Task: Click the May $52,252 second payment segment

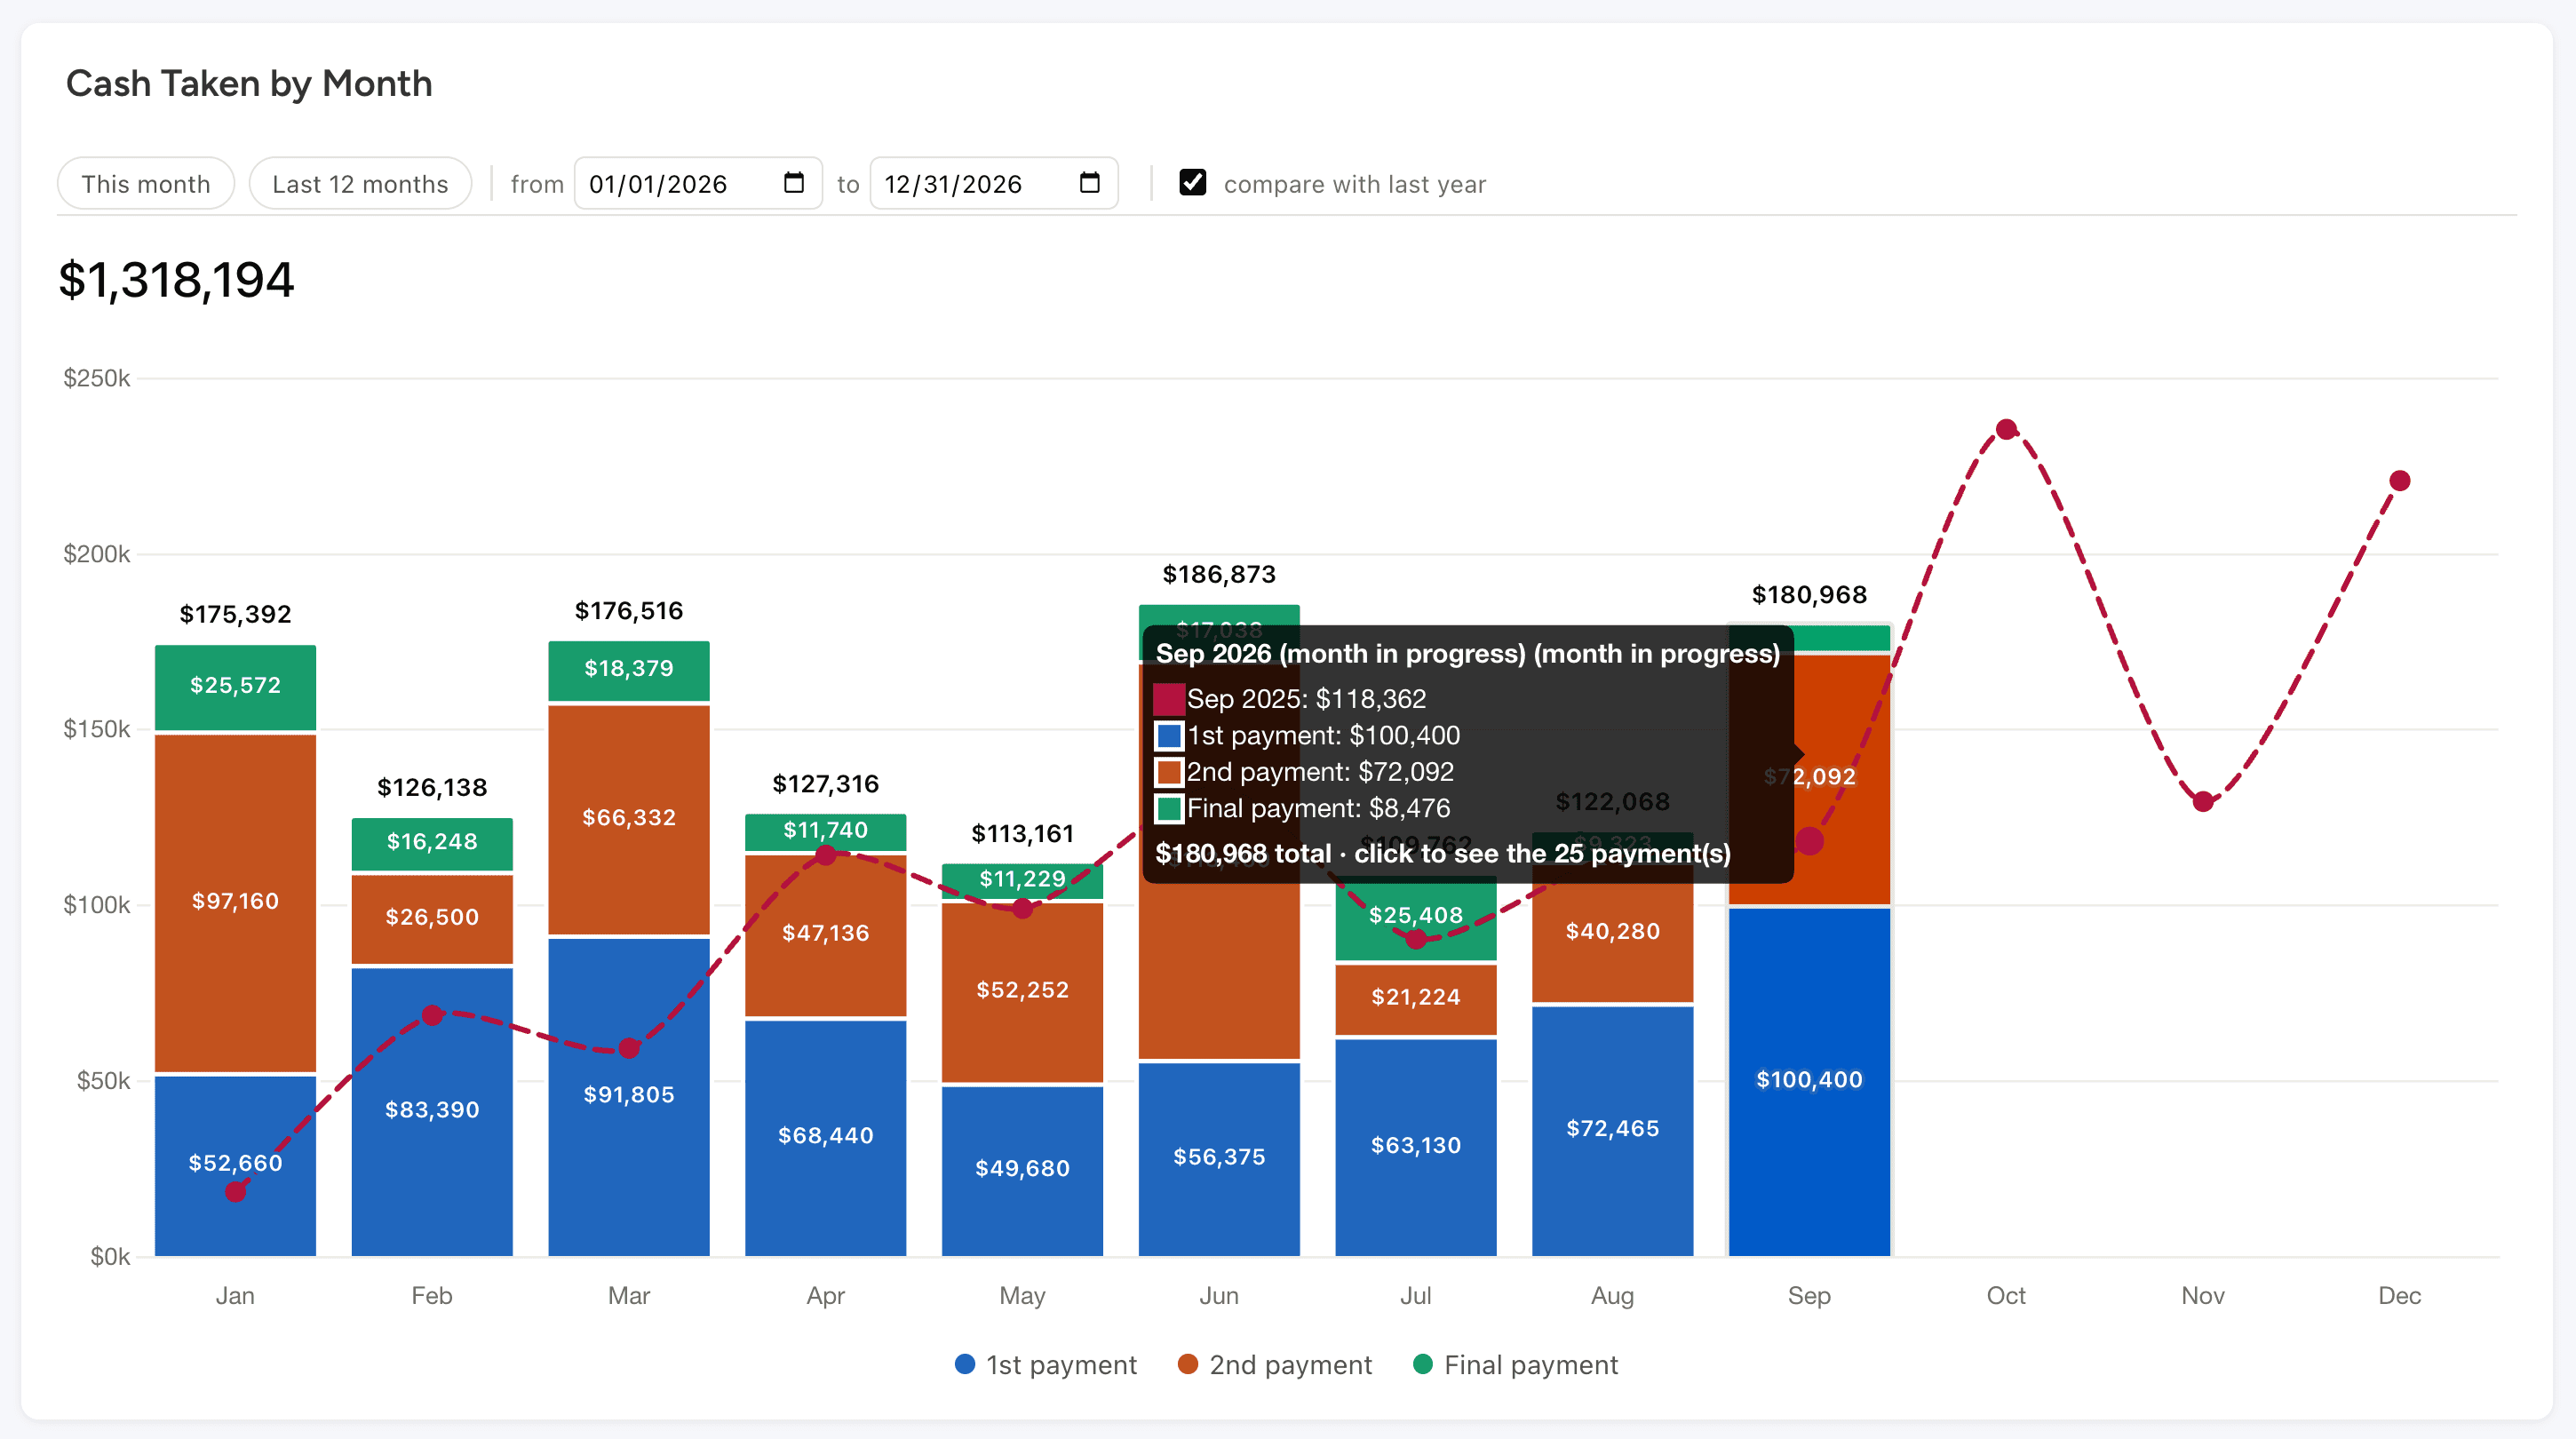Action: [1022, 992]
